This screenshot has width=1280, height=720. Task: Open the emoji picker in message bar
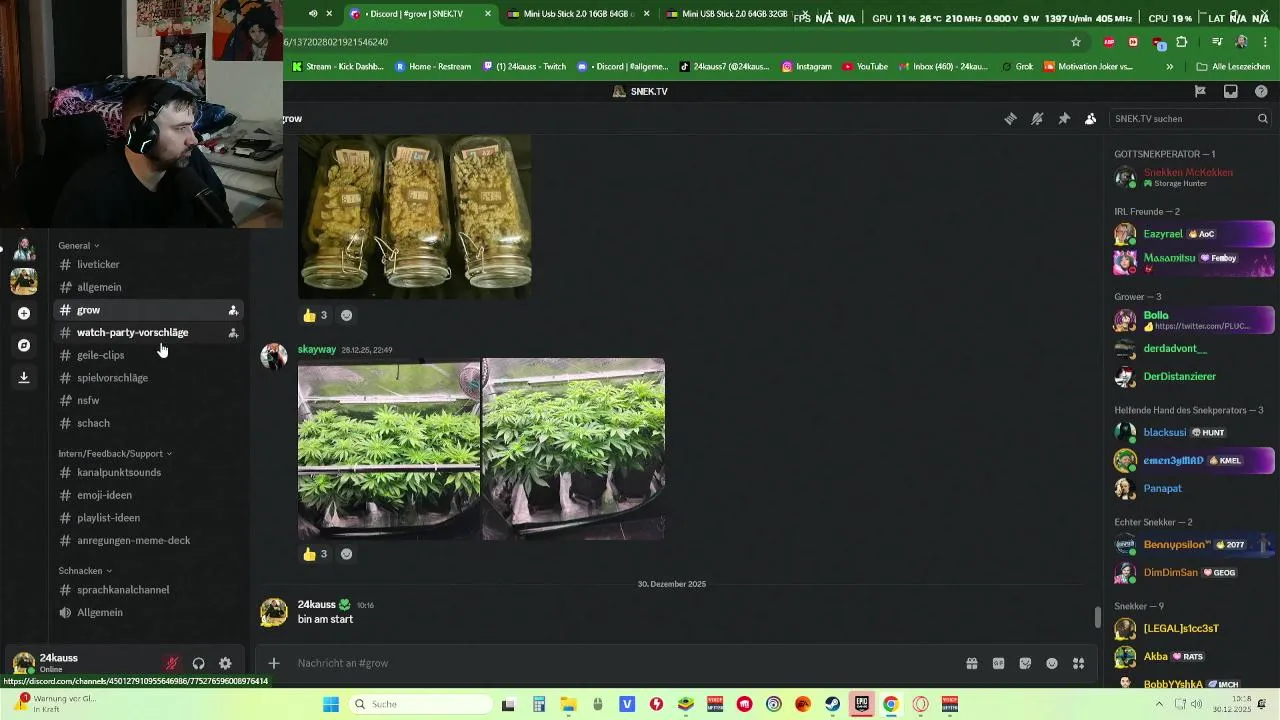(1052, 663)
